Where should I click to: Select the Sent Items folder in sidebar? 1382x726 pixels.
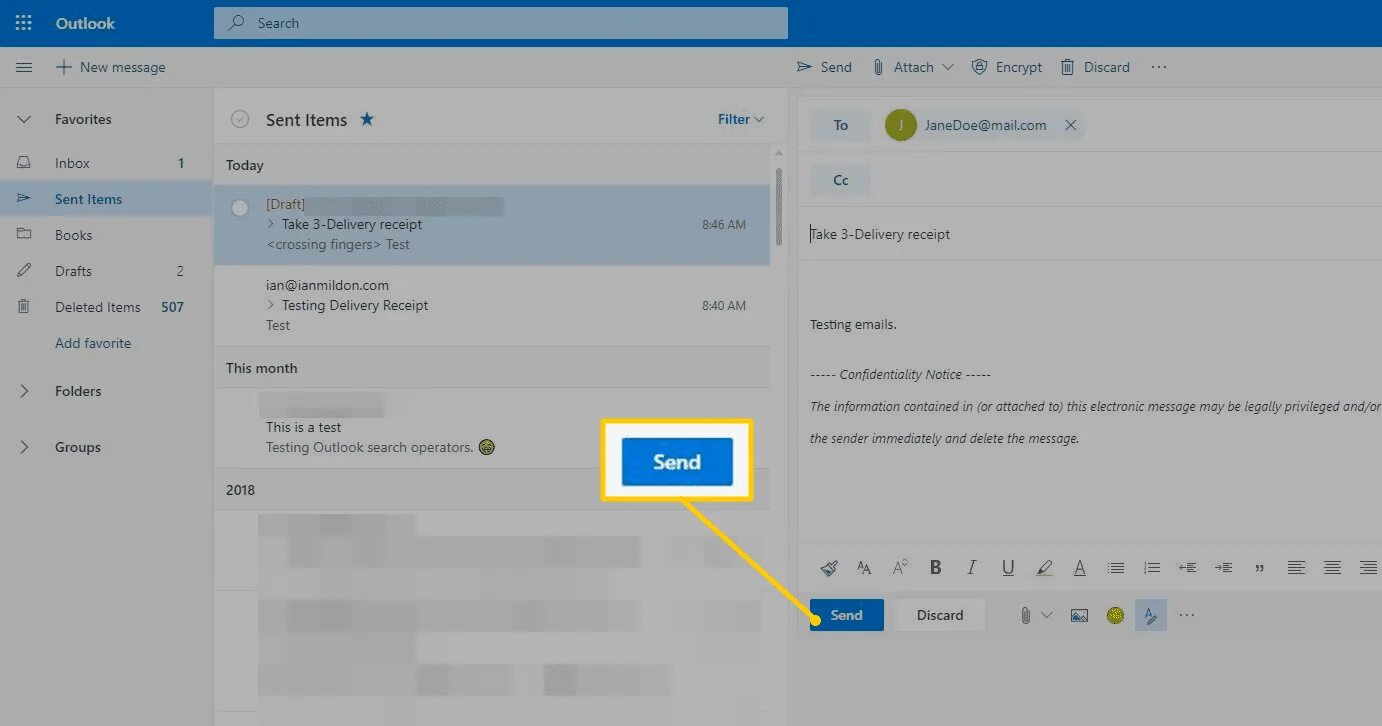click(105, 199)
